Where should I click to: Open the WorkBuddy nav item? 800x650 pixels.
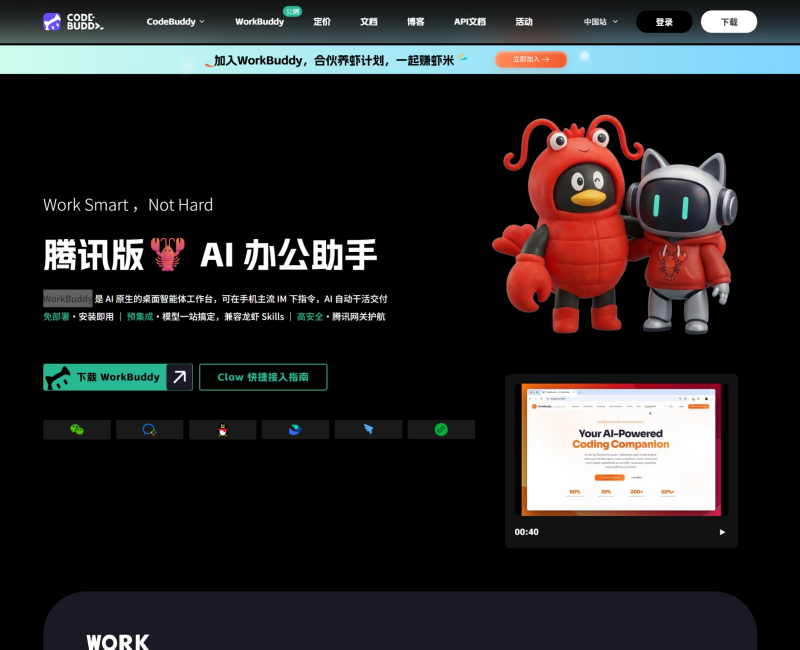260,21
